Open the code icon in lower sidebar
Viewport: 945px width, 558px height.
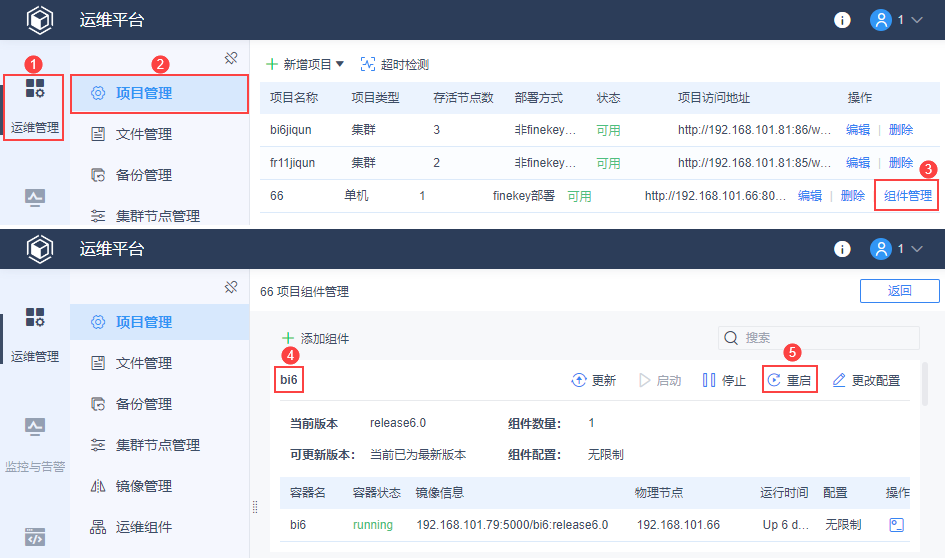(34, 537)
